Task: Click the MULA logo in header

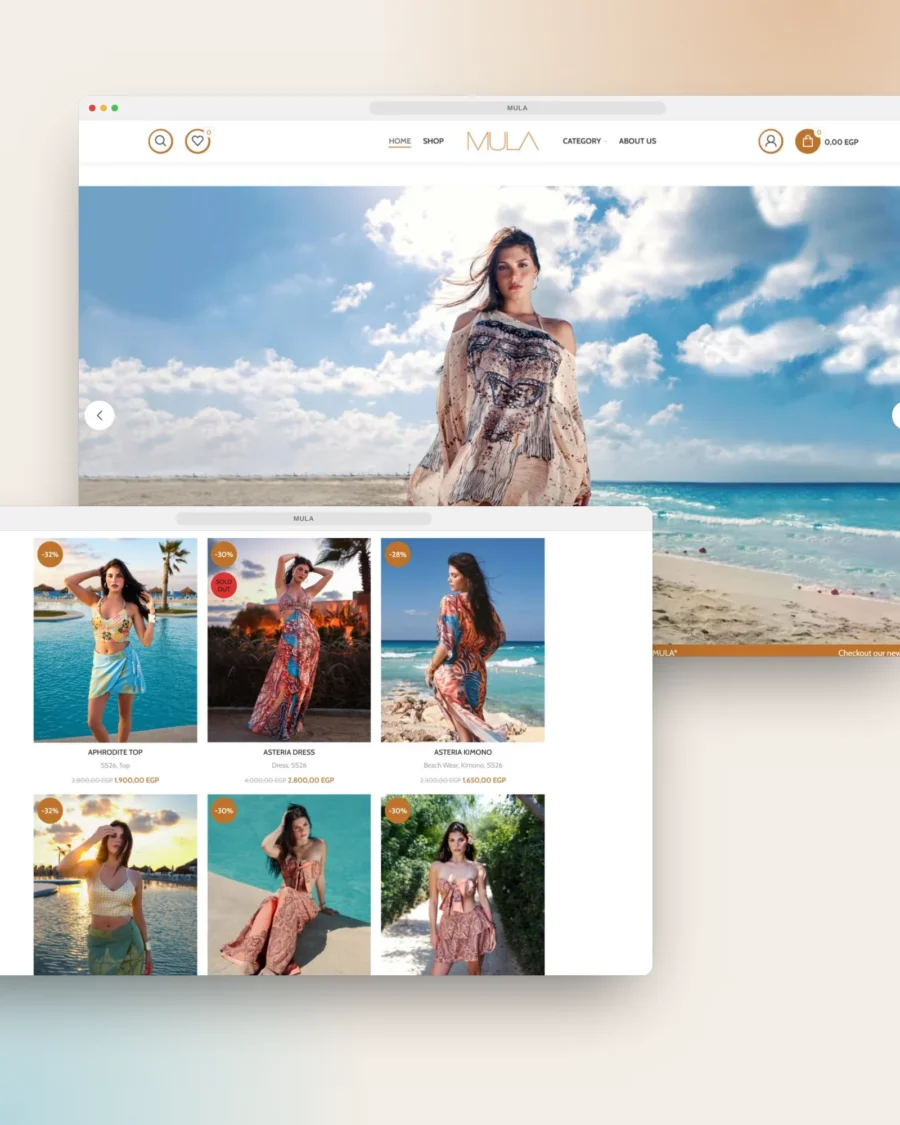Action: pyautogui.click(x=502, y=141)
